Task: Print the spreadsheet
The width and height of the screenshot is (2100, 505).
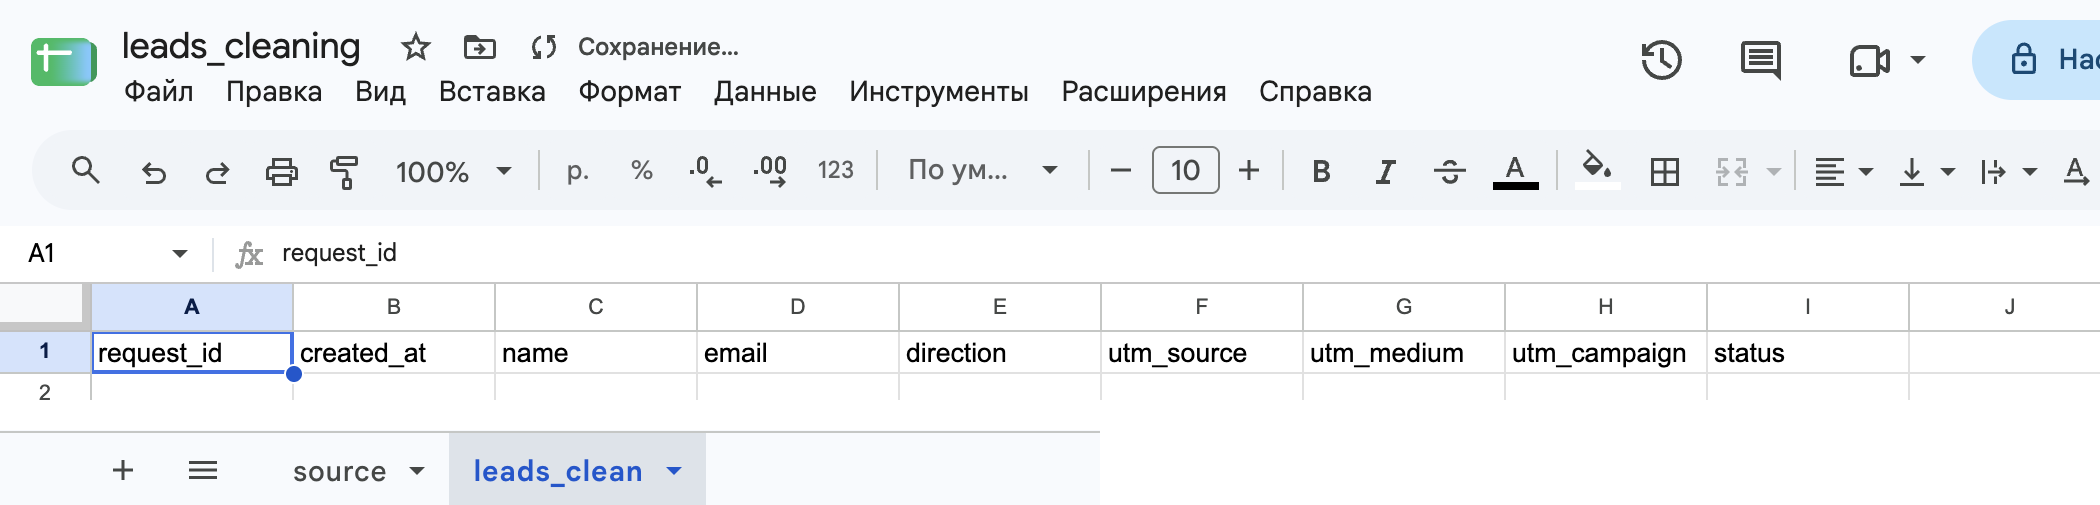Action: 281,172
